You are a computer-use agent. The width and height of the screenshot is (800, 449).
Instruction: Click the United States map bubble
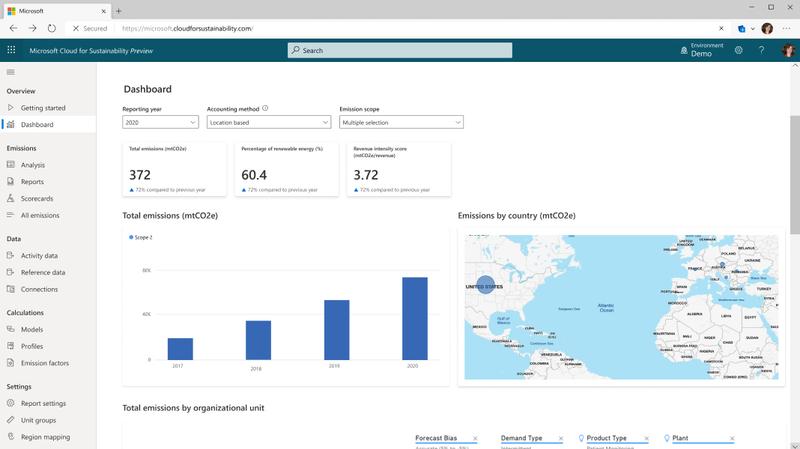click(486, 287)
